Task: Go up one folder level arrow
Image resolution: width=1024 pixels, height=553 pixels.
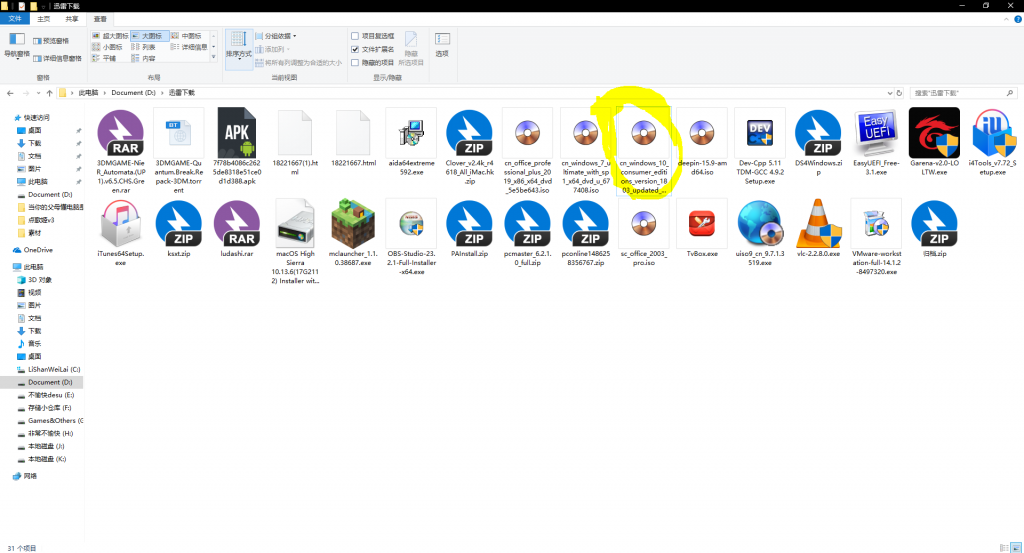Action: pos(49,93)
